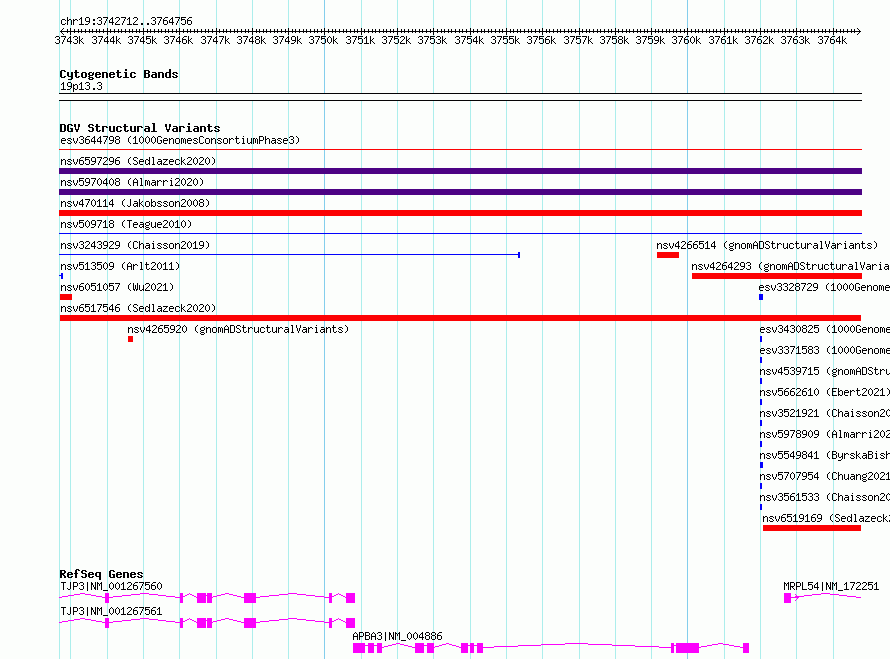
Task: Open variant nsv3561533 label
Action: coord(824,497)
